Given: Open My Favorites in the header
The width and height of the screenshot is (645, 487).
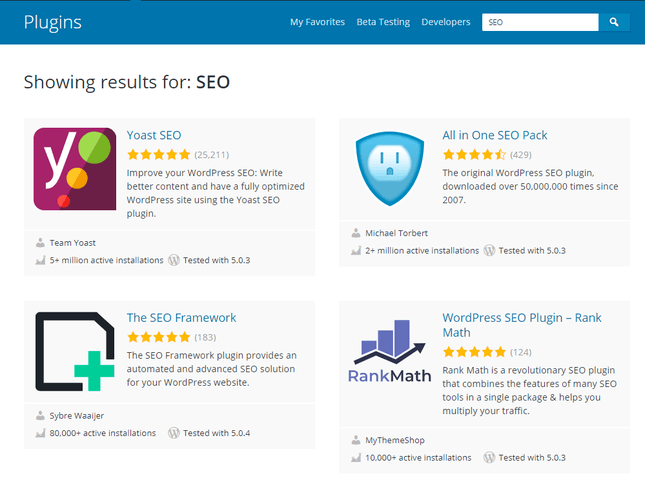Looking at the screenshot, I should coord(317,22).
